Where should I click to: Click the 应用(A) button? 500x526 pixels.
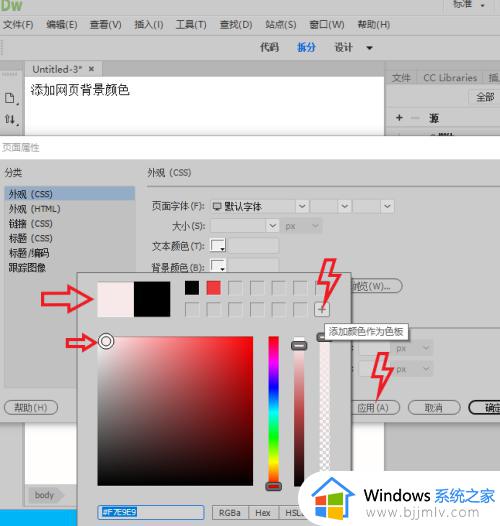pyautogui.click(x=373, y=408)
